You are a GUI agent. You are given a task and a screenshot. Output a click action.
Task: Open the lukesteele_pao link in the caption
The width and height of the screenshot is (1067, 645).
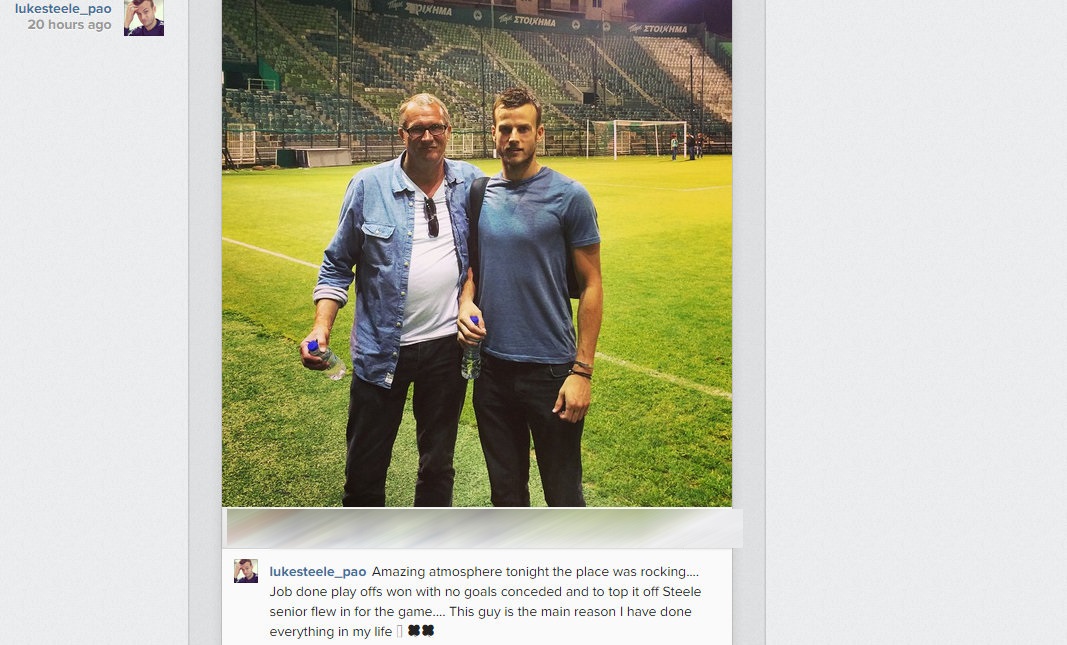point(318,572)
